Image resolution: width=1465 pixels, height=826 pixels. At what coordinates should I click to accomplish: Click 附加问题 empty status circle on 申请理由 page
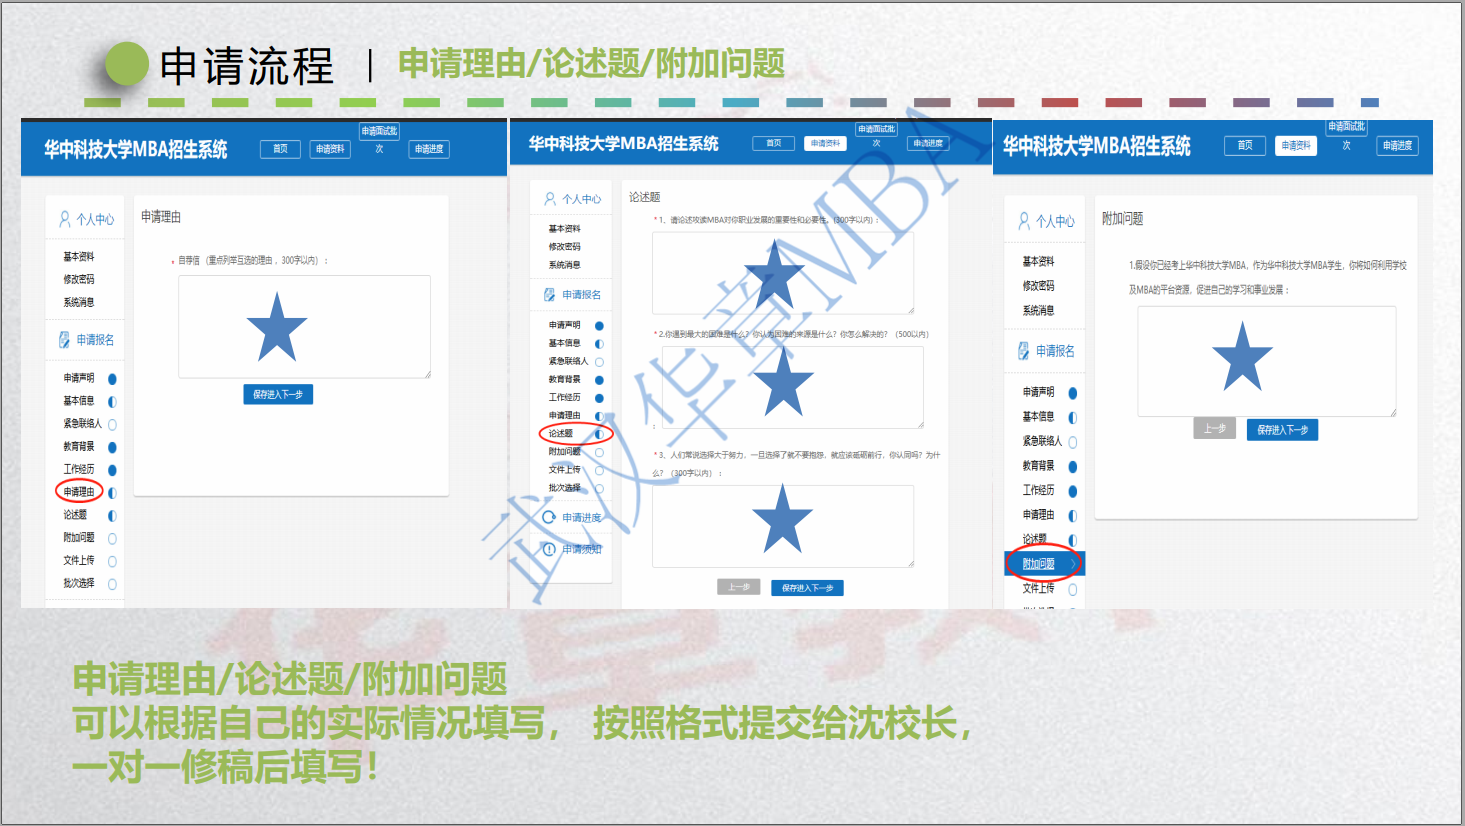(112, 538)
